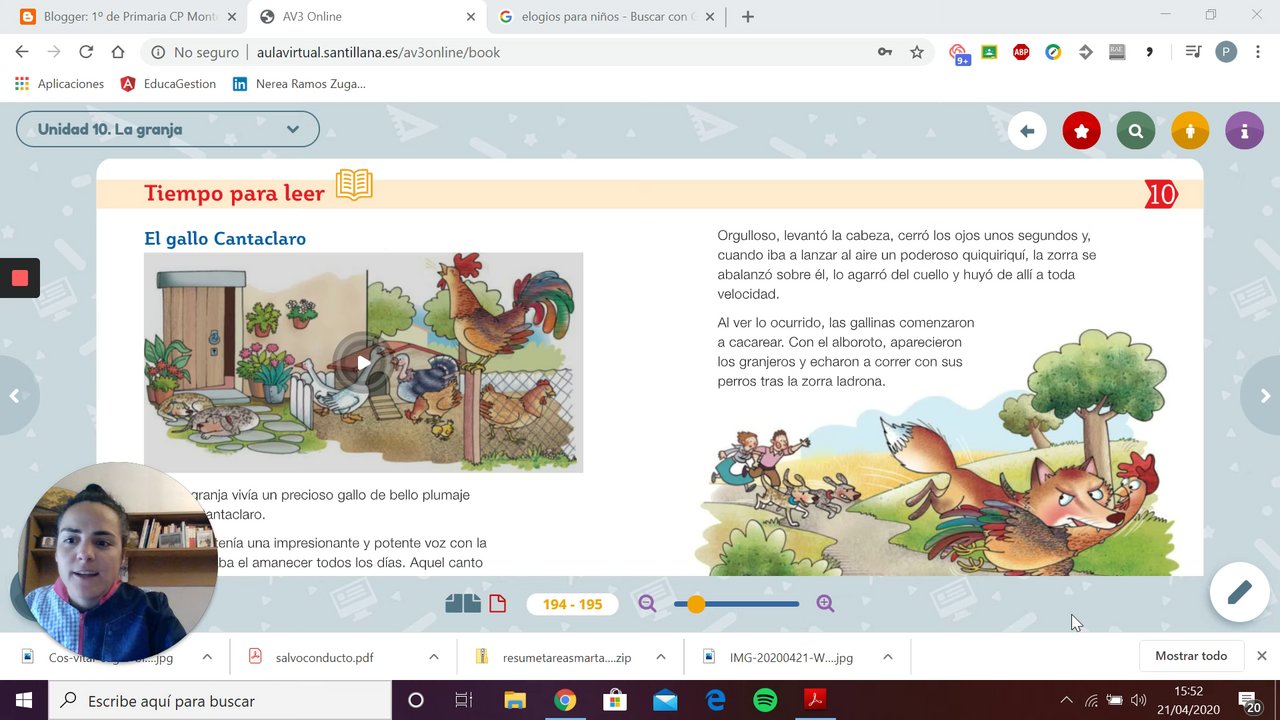The width and height of the screenshot is (1280, 720).
Task: Click the orange person button
Action: [1190, 131]
